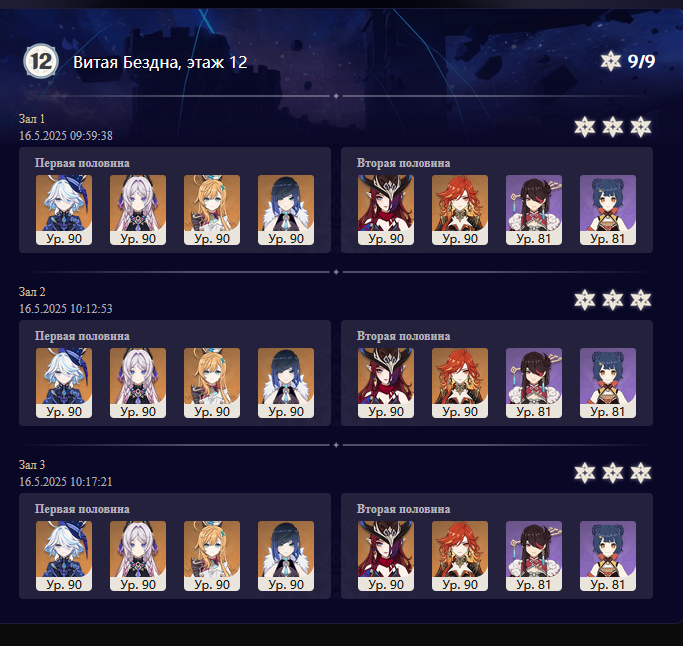Open eyepatch character level 81 in Зал 1
Screen dimensions: 683x646
click(534, 210)
